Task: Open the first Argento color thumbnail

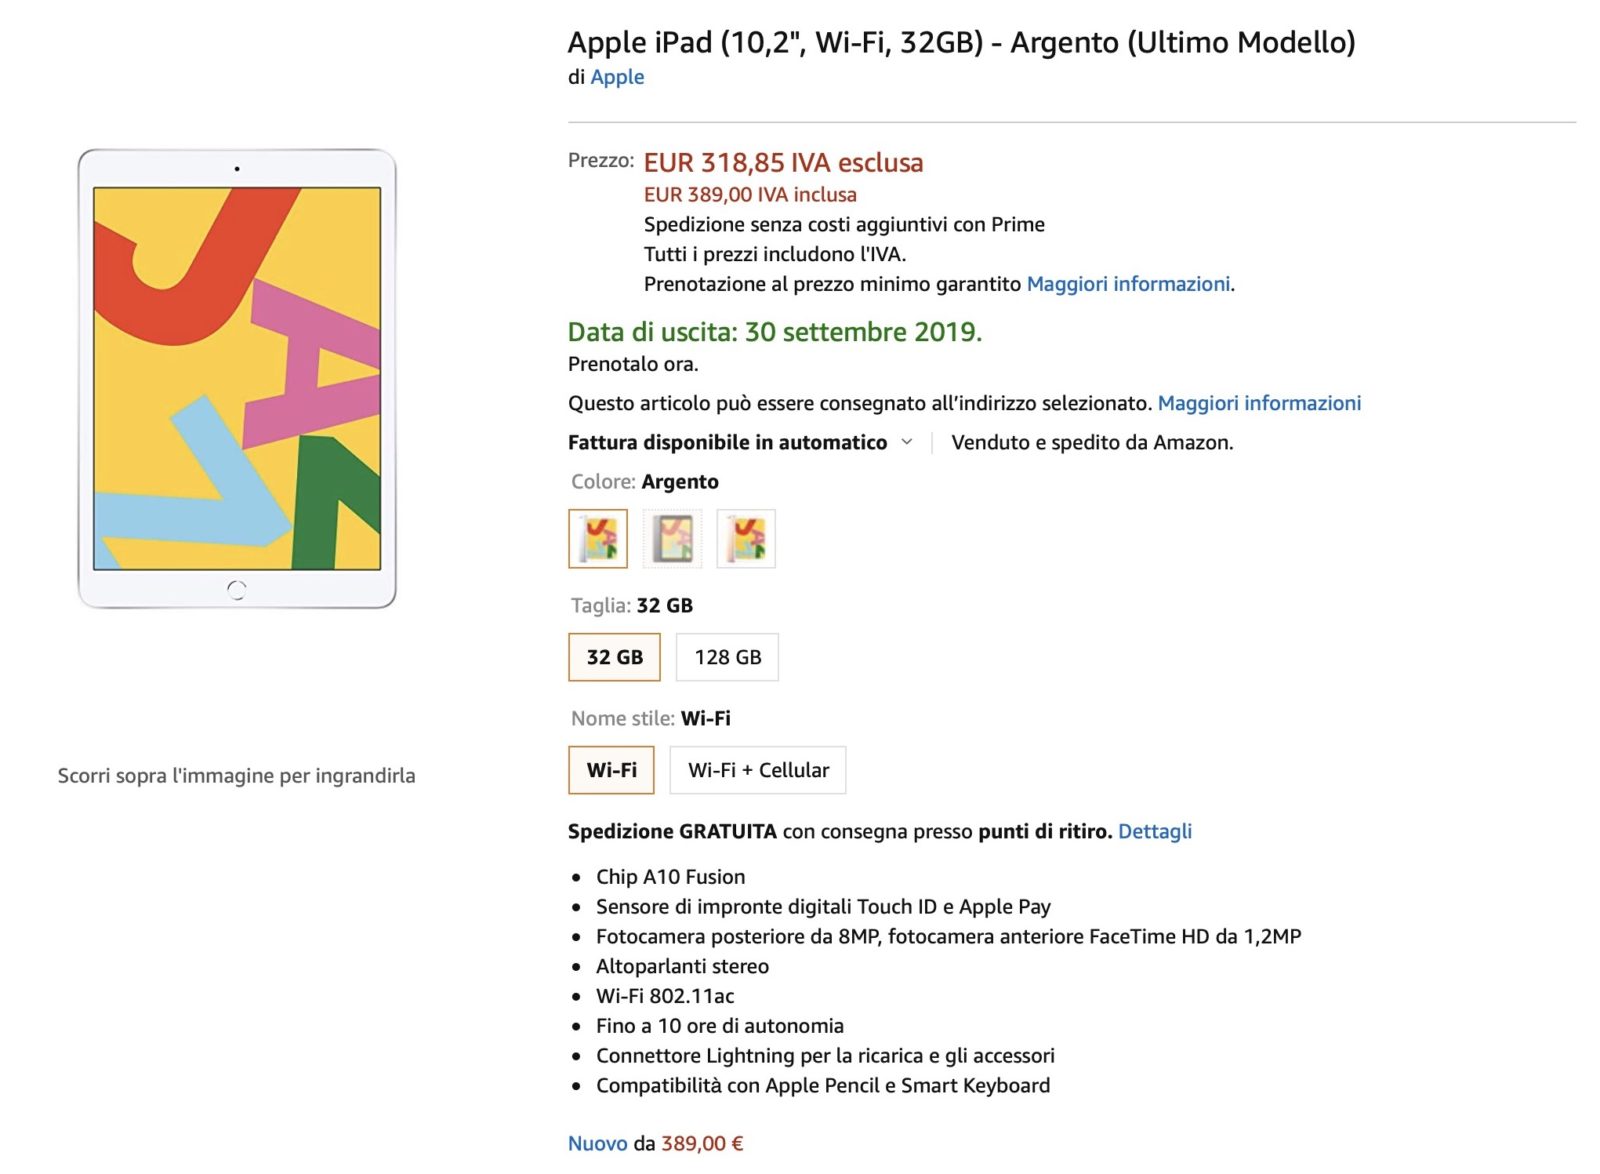Action: [x=597, y=537]
